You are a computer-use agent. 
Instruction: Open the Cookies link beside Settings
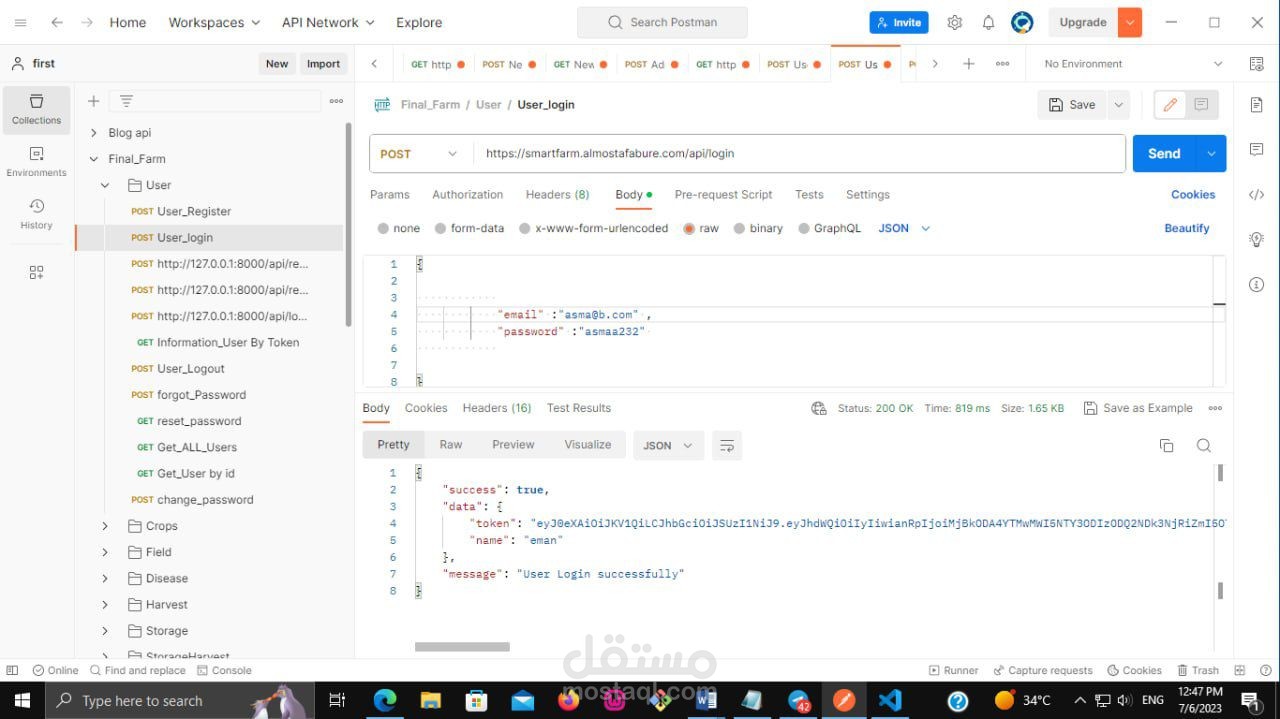[1193, 195]
